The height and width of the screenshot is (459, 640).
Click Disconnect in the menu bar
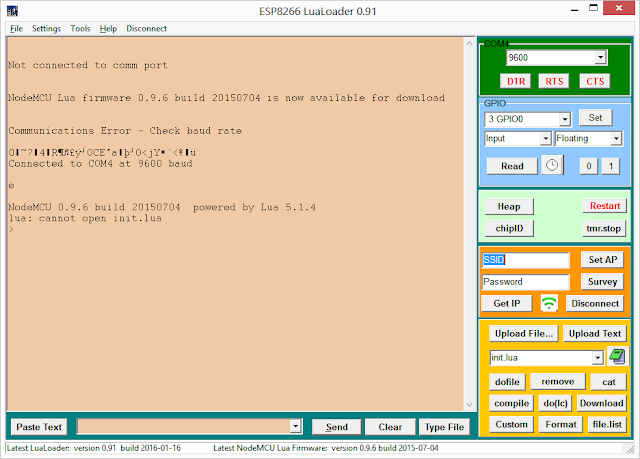pyautogui.click(x=147, y=29)
